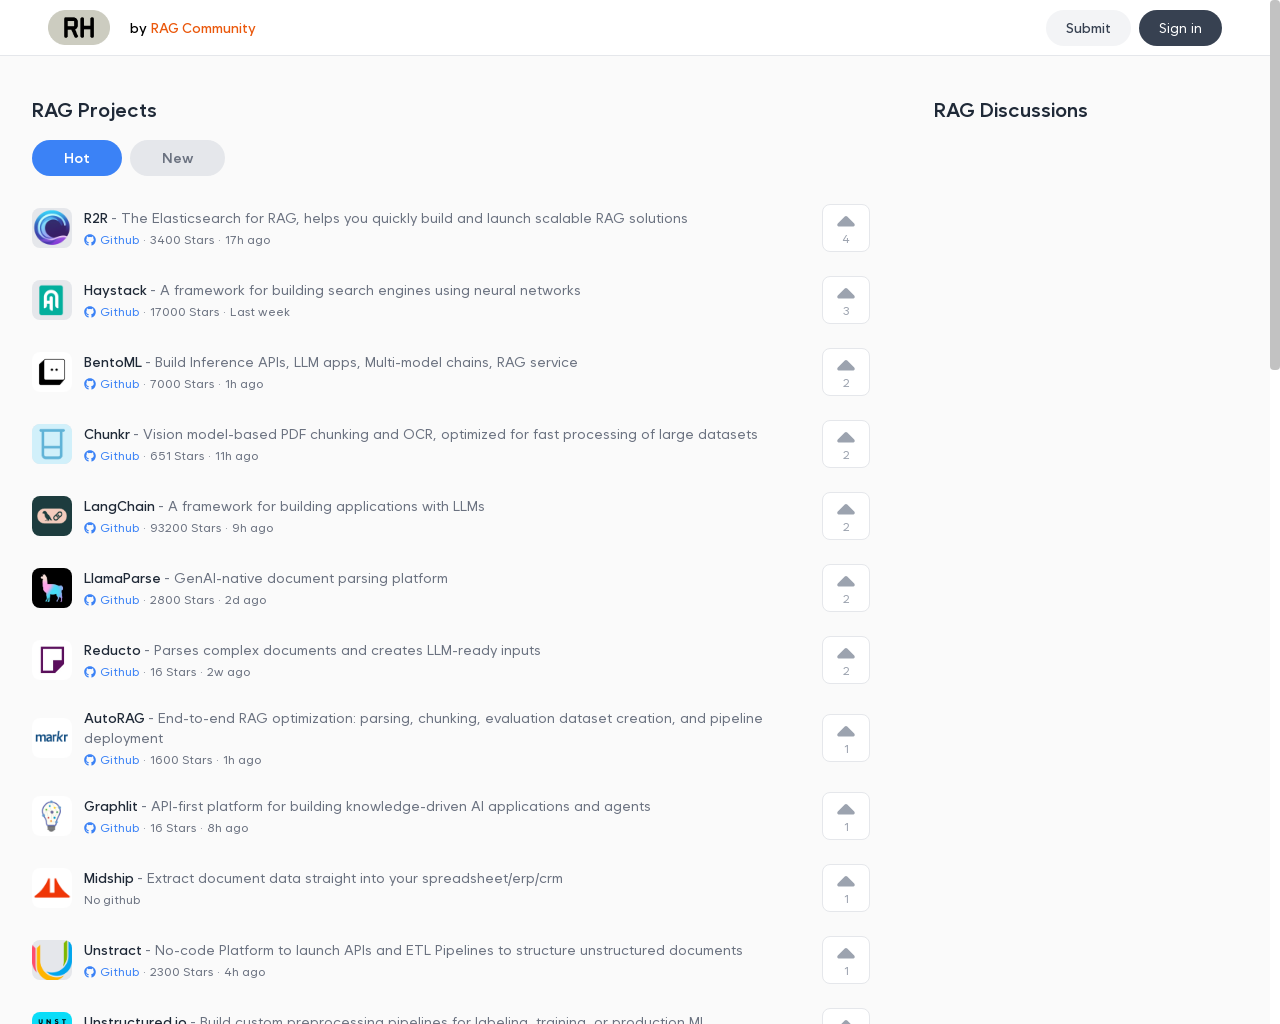
Task: Open the LangChain project logo
Action: (52, 516)
